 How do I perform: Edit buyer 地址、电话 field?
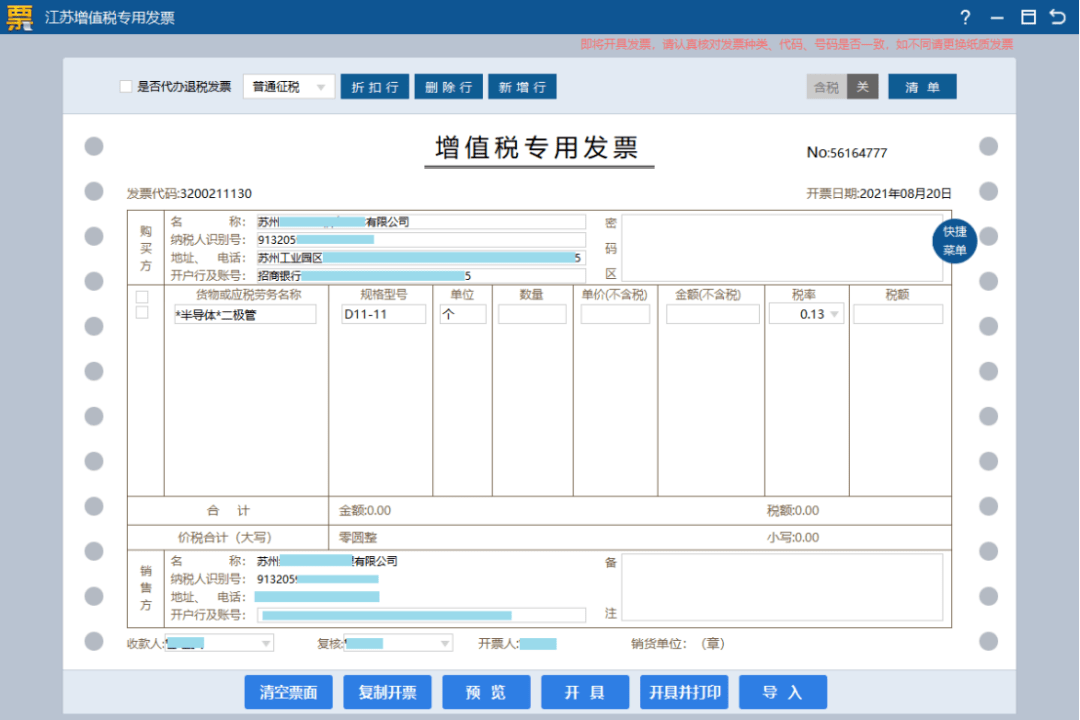click(x=421, y=258)
